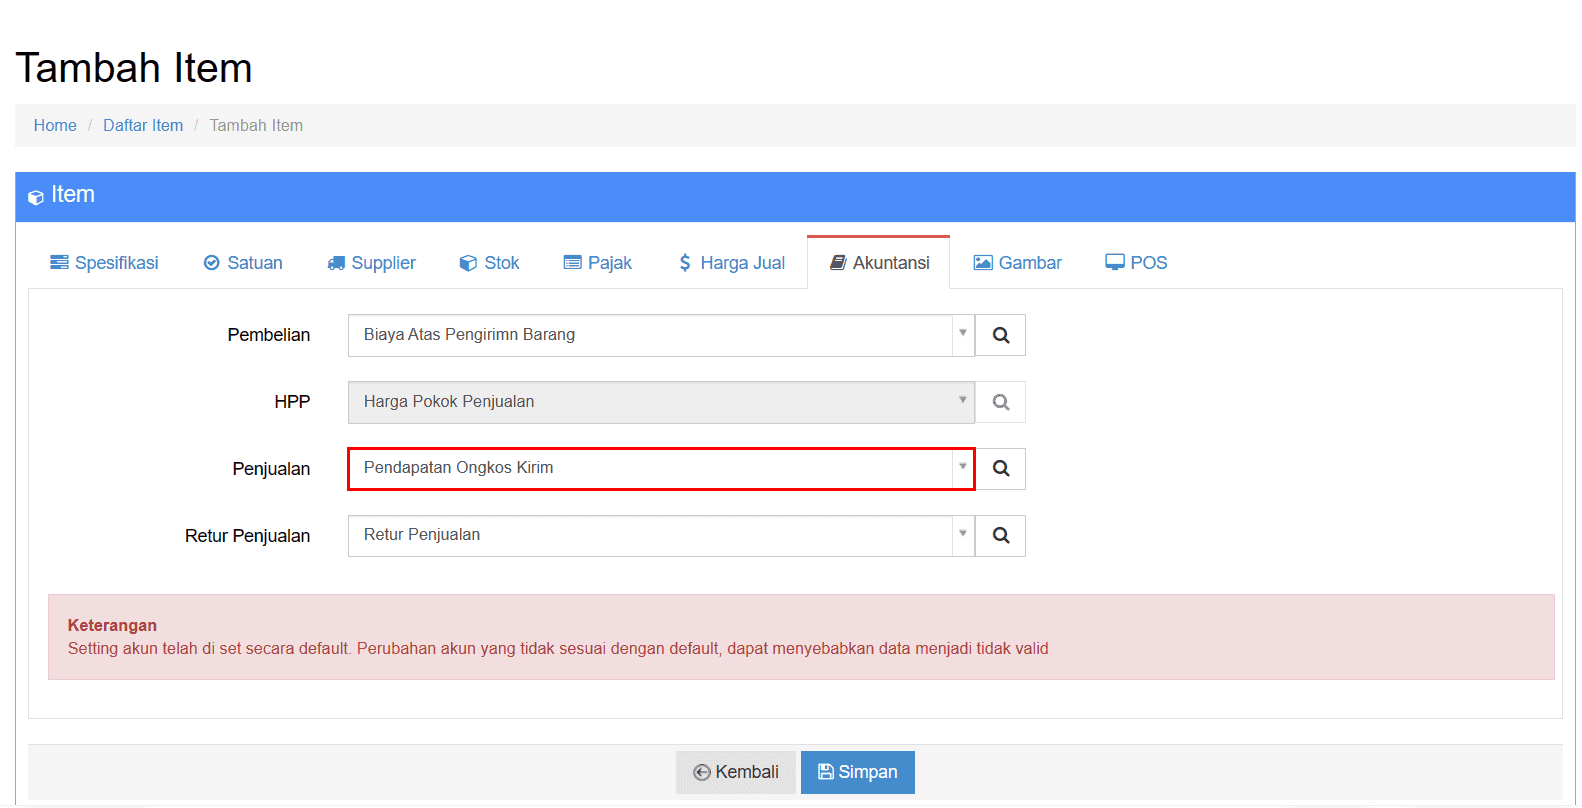Switch to the Satuan tab
The image size is (1582, 808).
point(243,263)
